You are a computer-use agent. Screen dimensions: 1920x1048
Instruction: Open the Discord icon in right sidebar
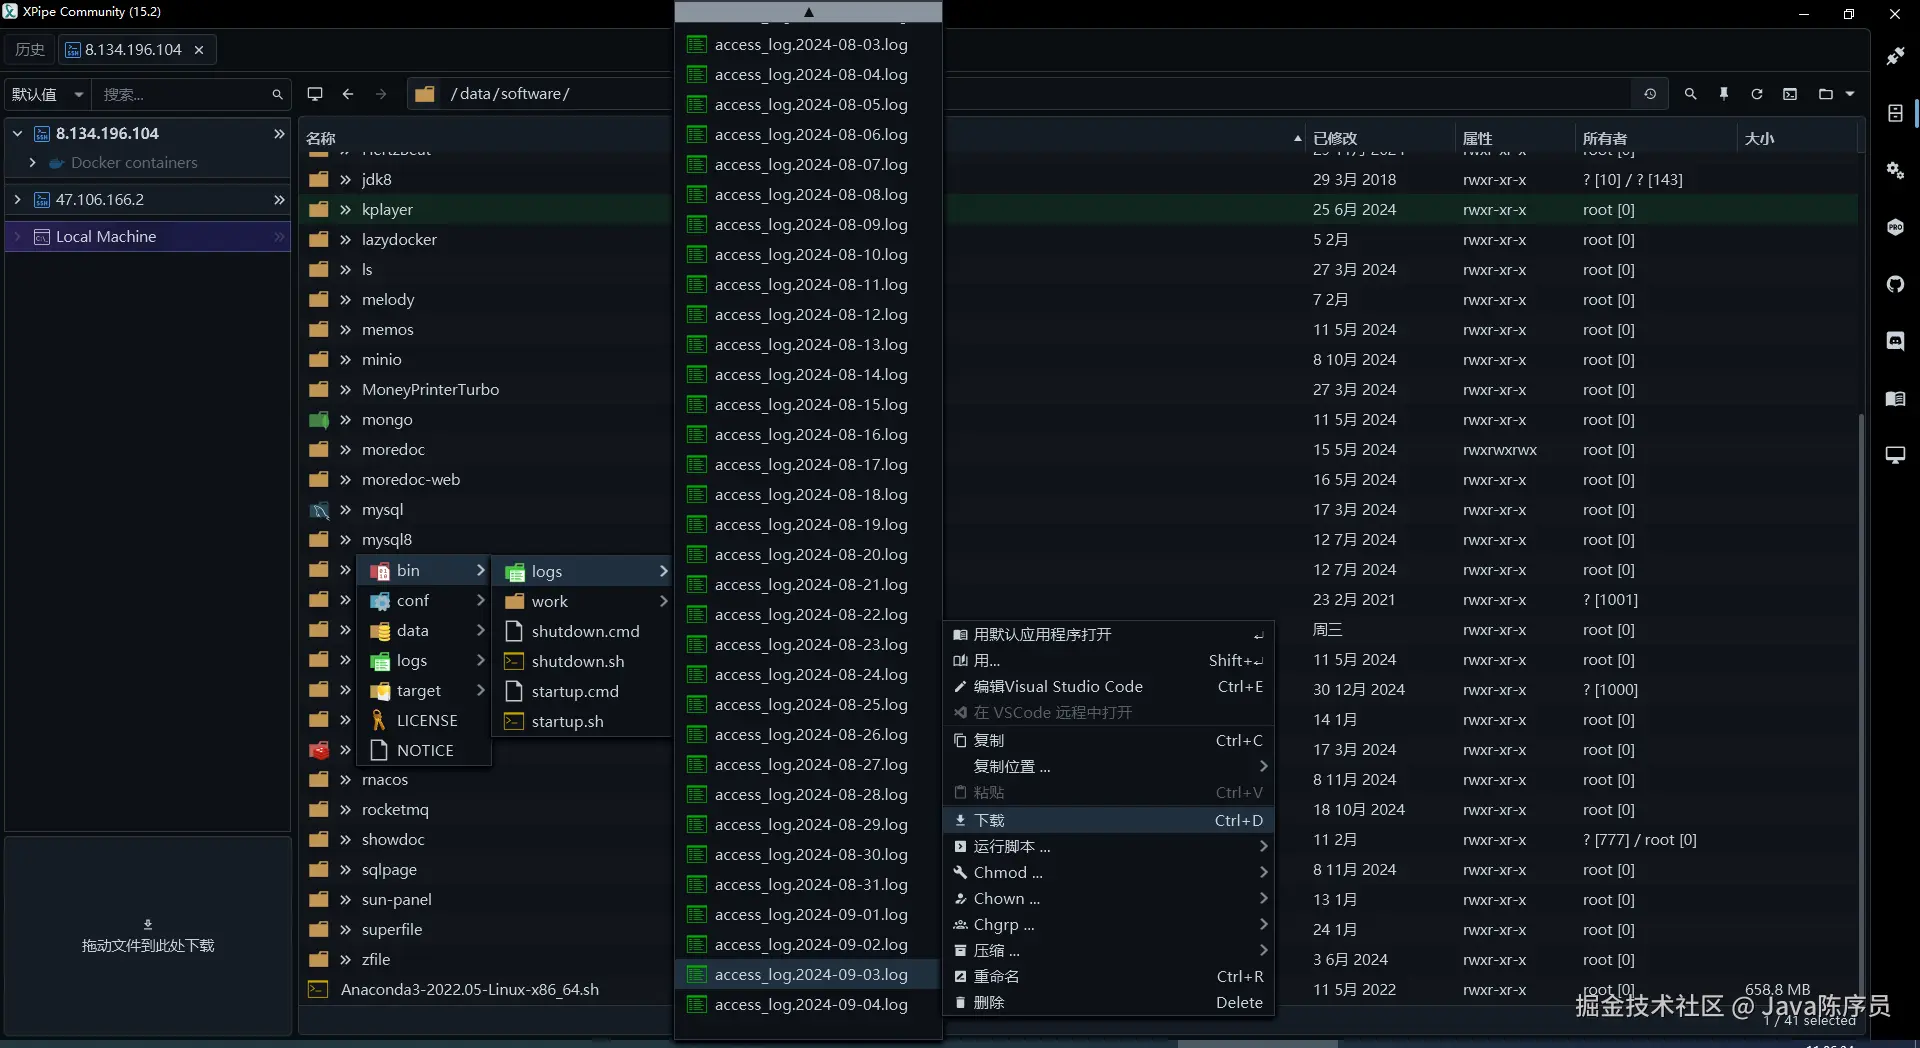[1895, 341]
